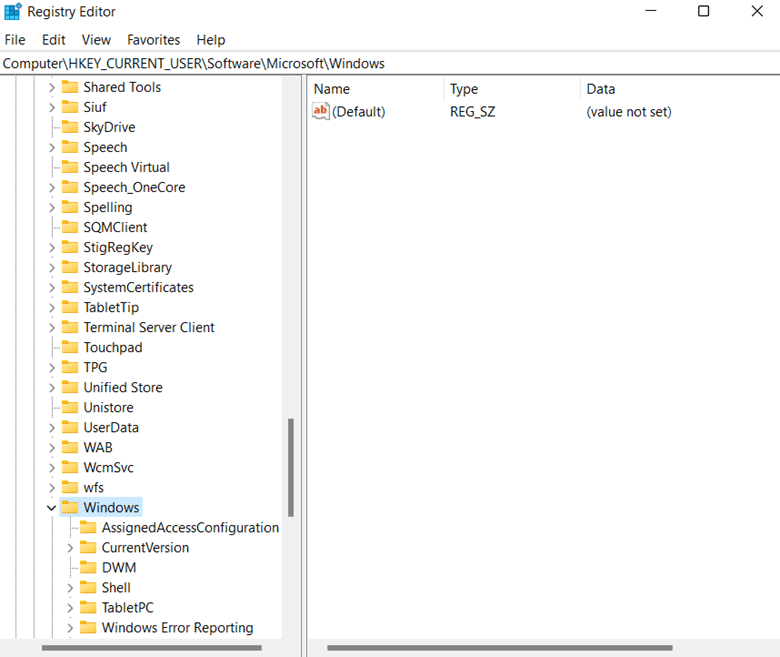Click the Siuf folder icon
The height and width of the screenshot is (657, 780).
point(70,107)
